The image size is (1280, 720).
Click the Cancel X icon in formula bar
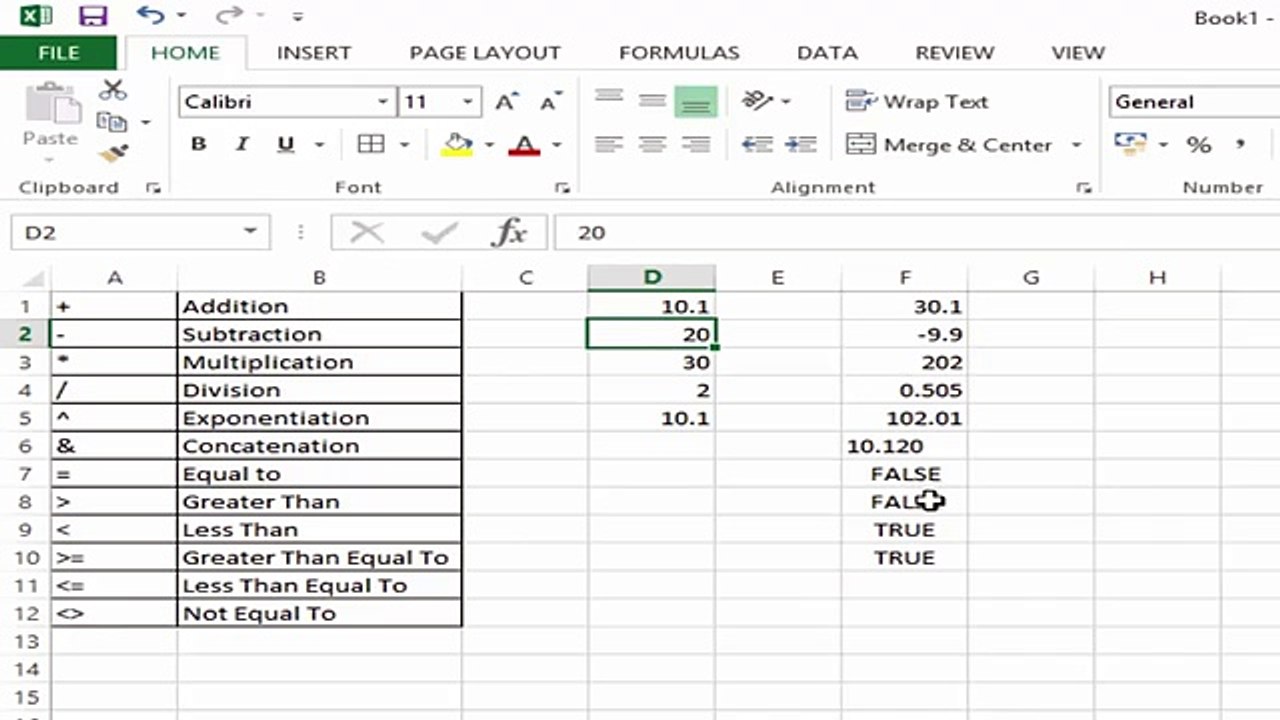point(367,232)
